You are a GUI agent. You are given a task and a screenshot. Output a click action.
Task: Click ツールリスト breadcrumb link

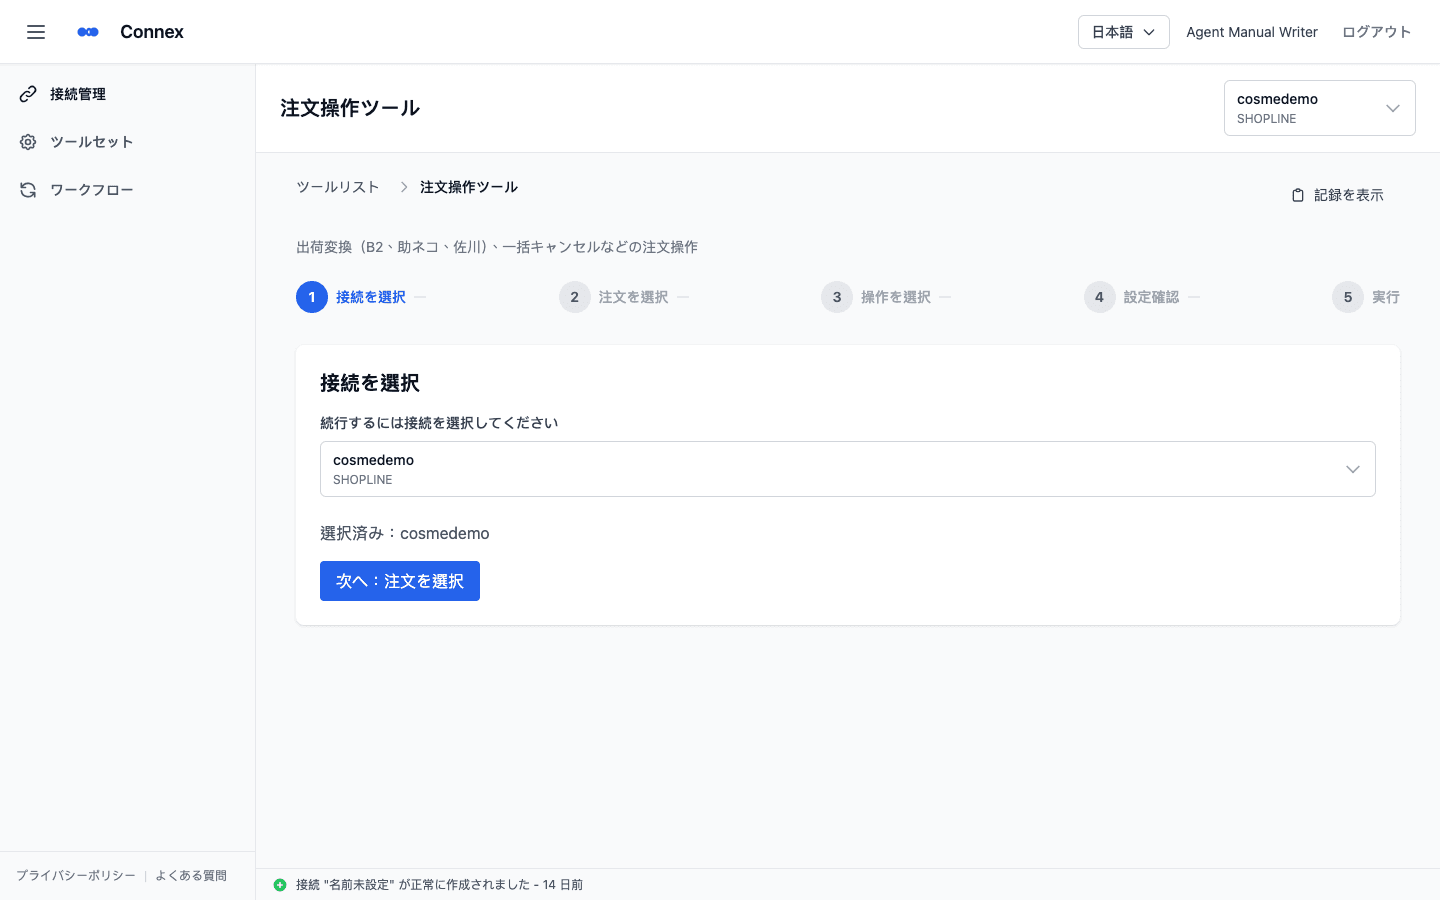click(x=338, y=187)
